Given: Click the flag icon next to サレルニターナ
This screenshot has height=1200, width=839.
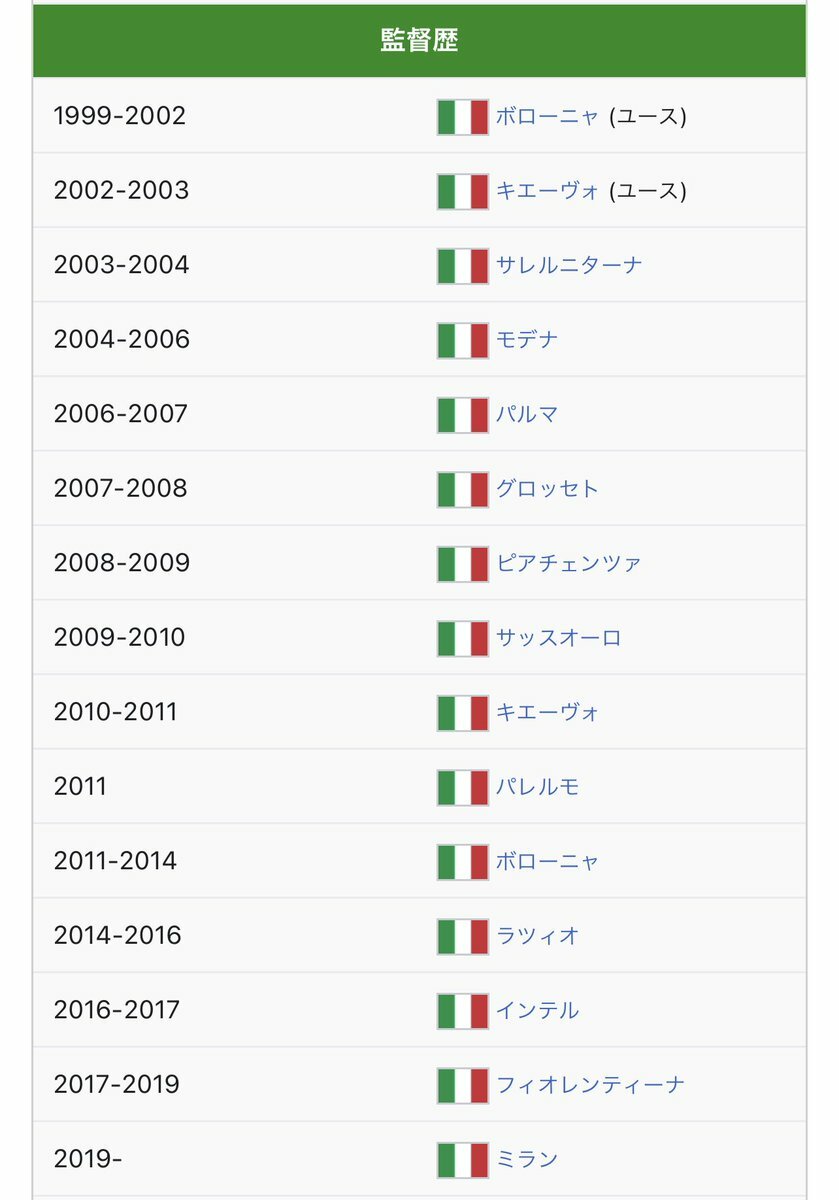Looking at the screenshot, I should (x=462, y=266).
